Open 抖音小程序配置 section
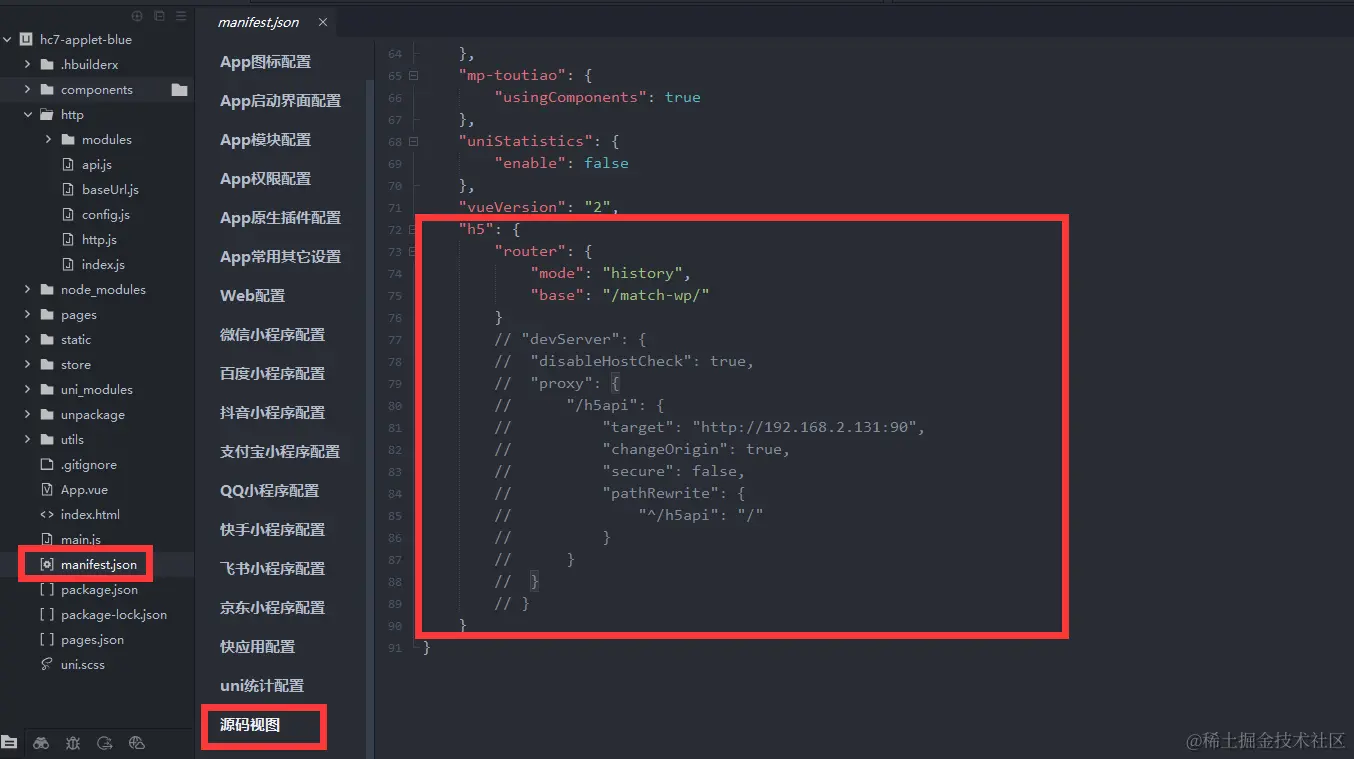 pyautogui.click(x=272, y=413)
